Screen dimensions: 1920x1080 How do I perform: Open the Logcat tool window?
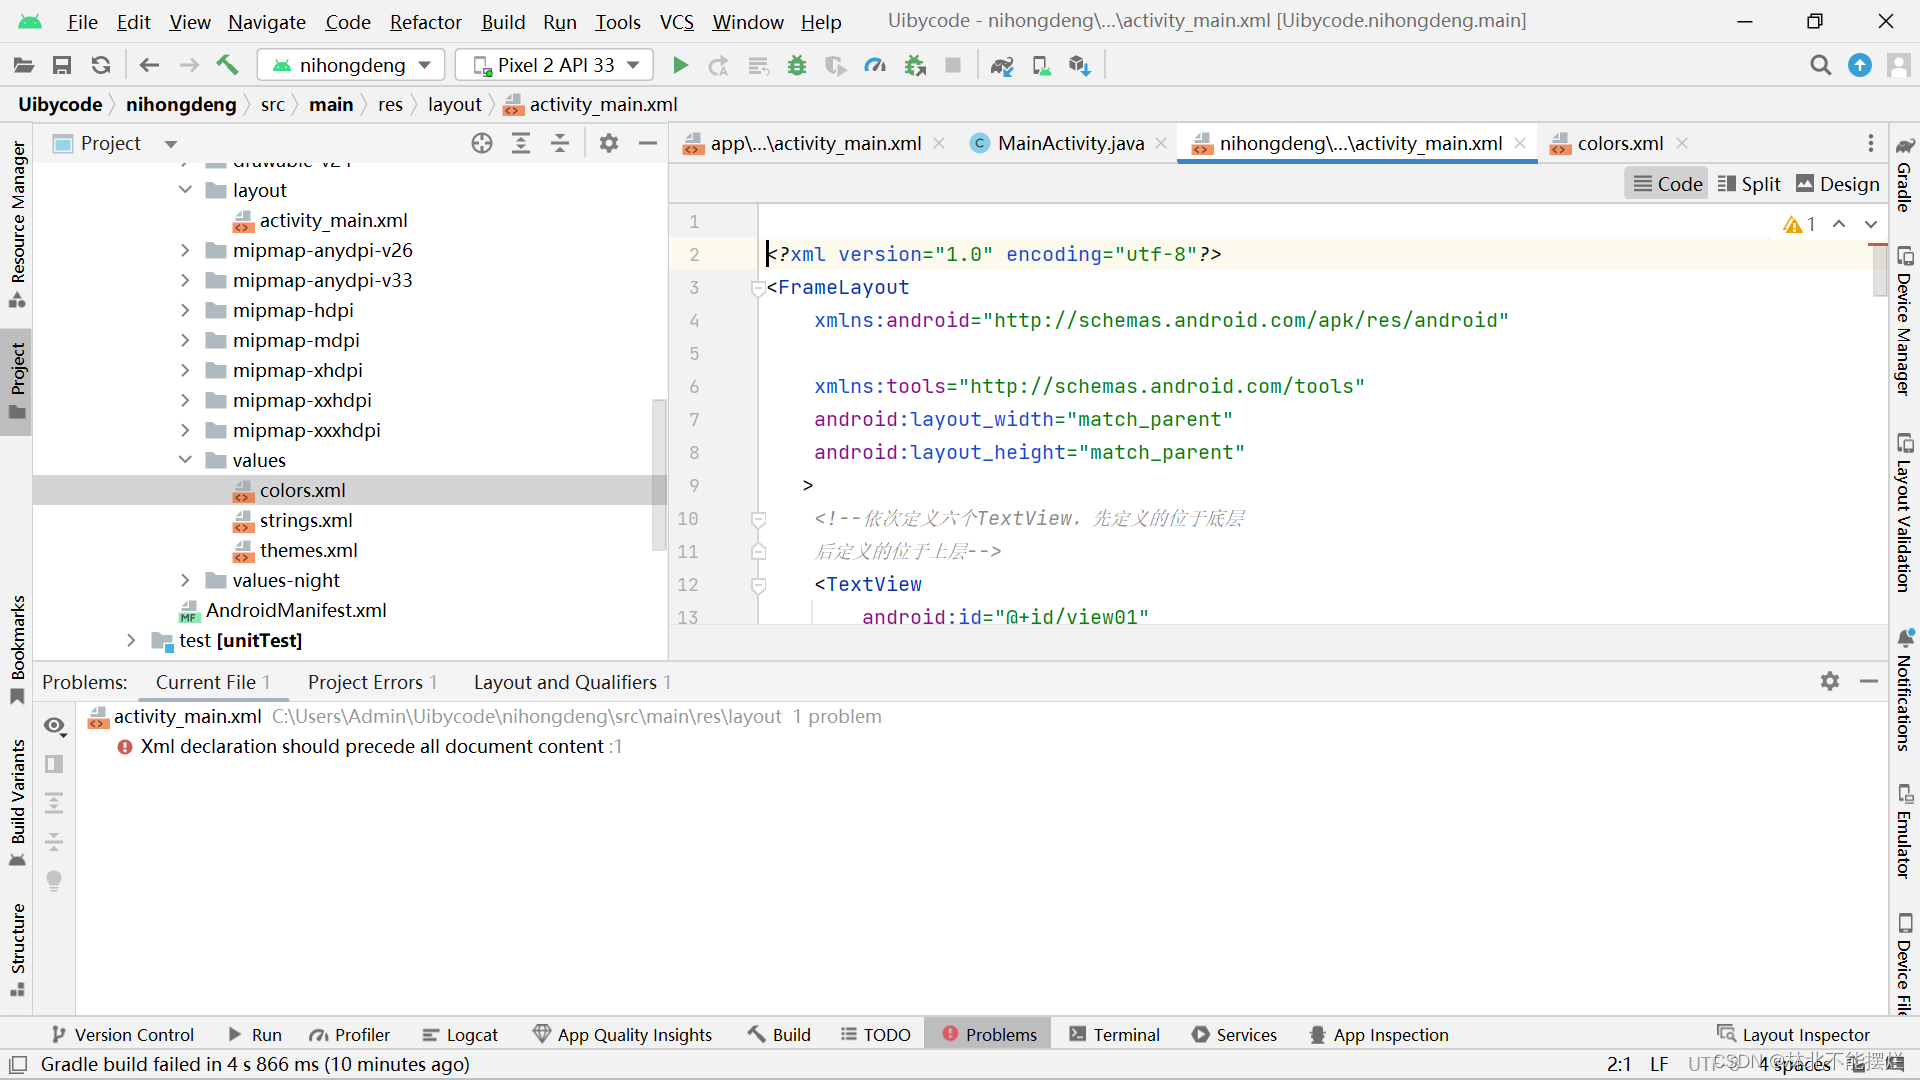tap(459, 1035)
